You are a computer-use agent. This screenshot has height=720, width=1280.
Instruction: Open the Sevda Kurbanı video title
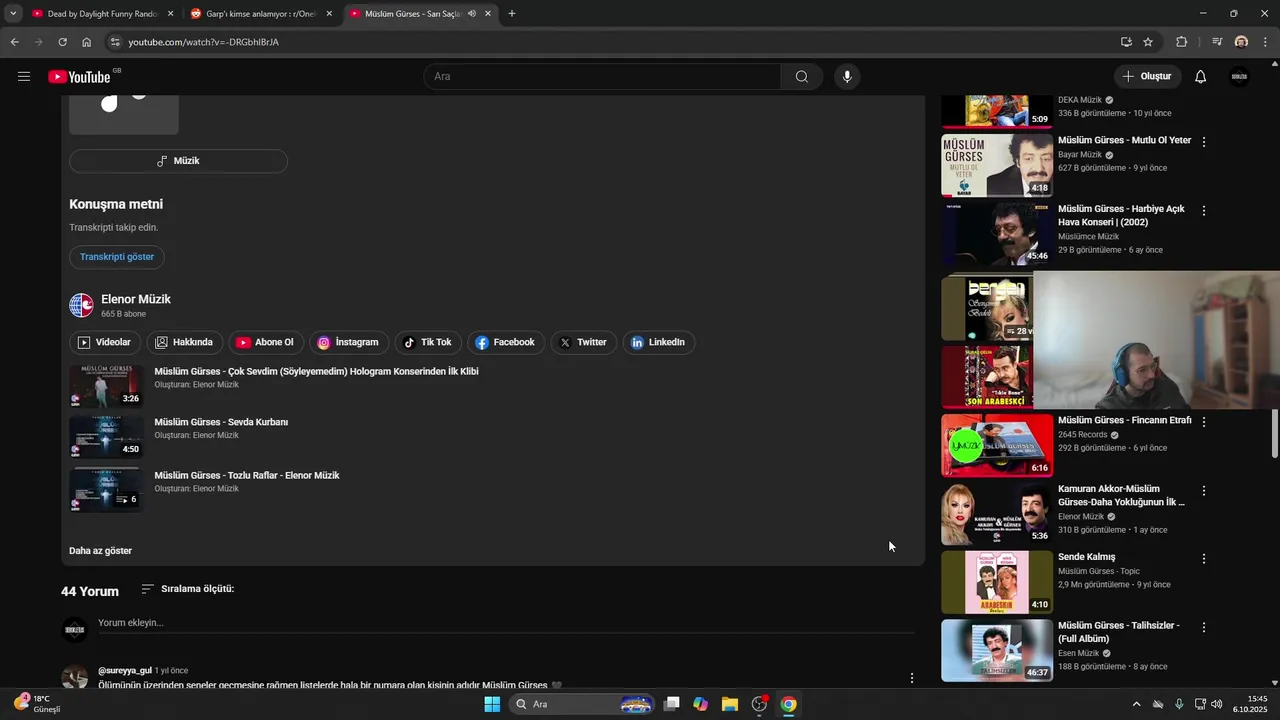(221, 422)
